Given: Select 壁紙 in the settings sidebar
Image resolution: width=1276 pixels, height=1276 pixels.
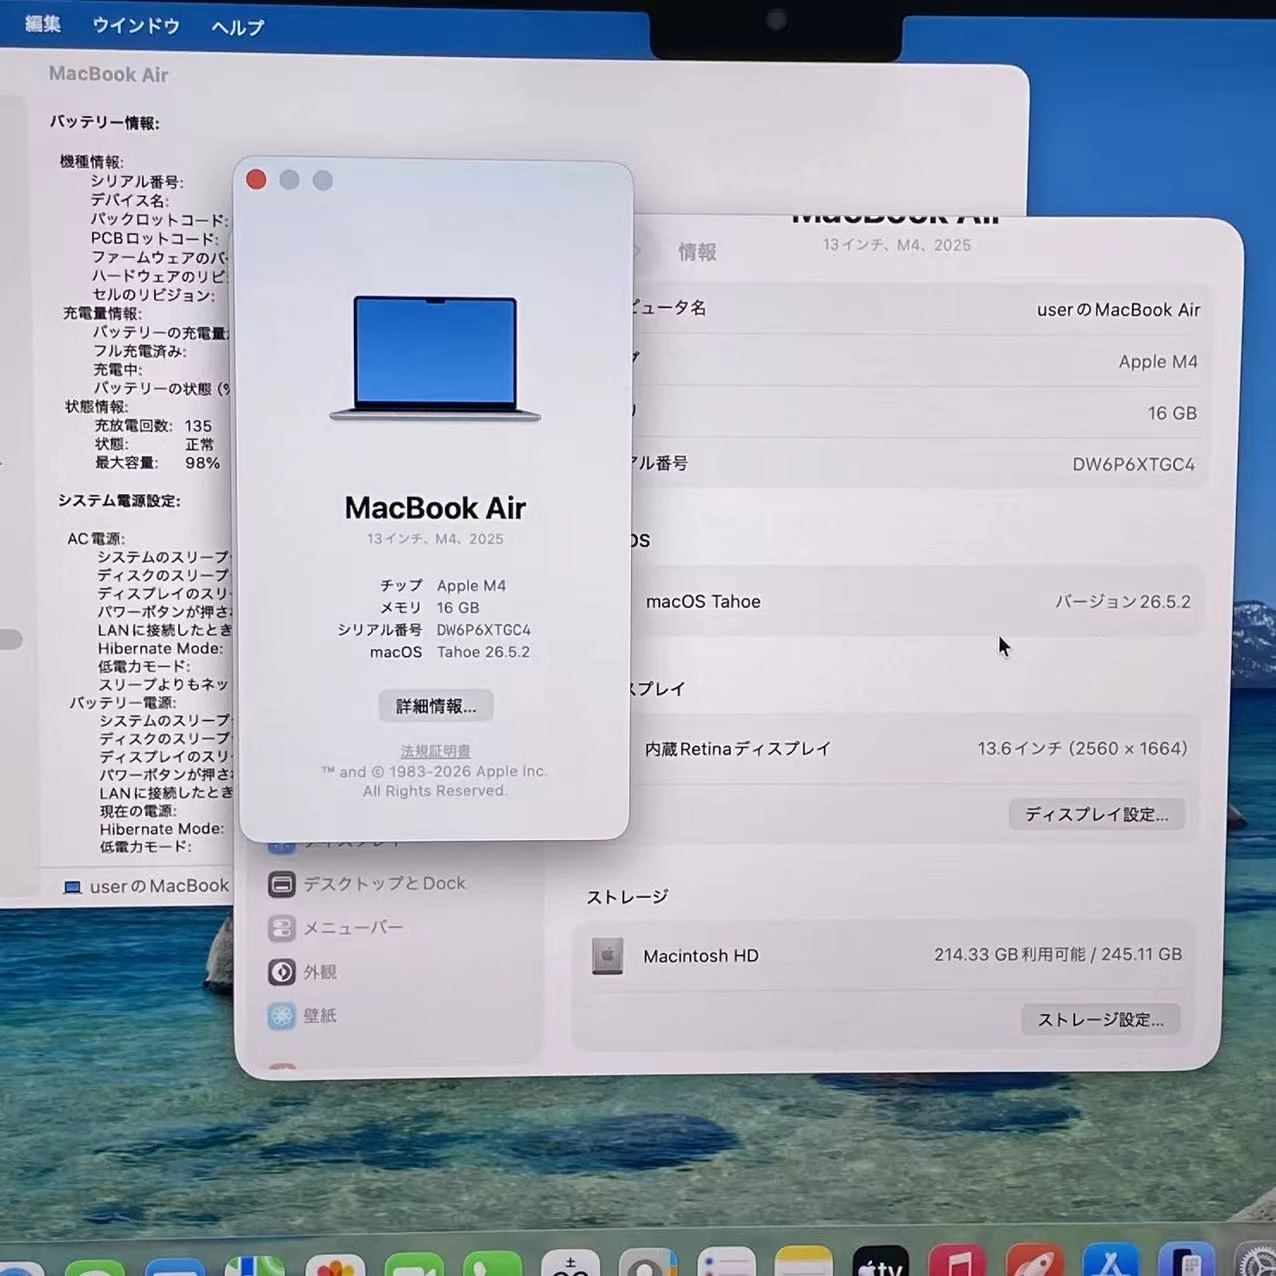Looking at the screenshot, I should coord(302,1016).
